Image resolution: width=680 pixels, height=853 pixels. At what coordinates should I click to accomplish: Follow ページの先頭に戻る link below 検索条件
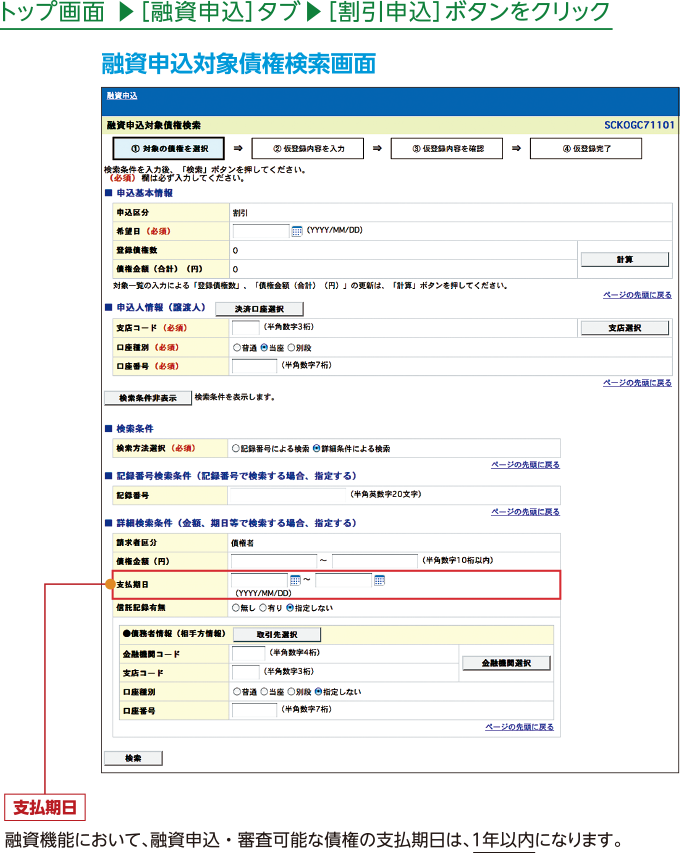point(526,465)
